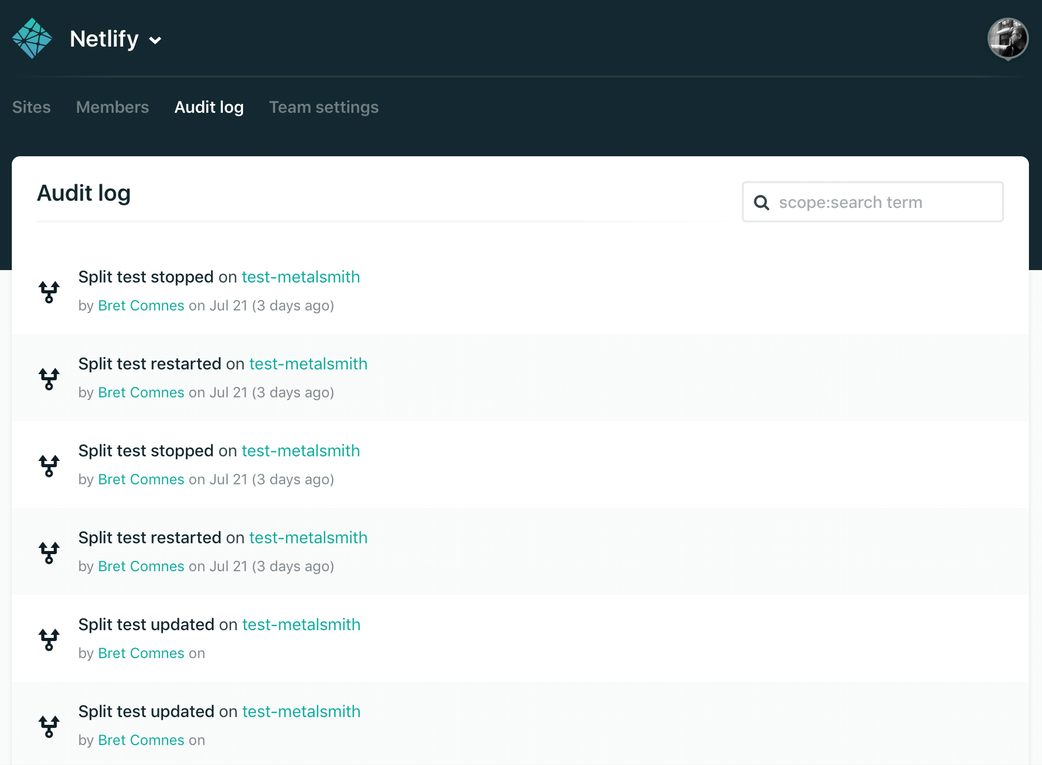Click split icon of last 'Split test updated' entry
The height and width of the screenshot is (765, 1042).
click(x=49, y=727)
